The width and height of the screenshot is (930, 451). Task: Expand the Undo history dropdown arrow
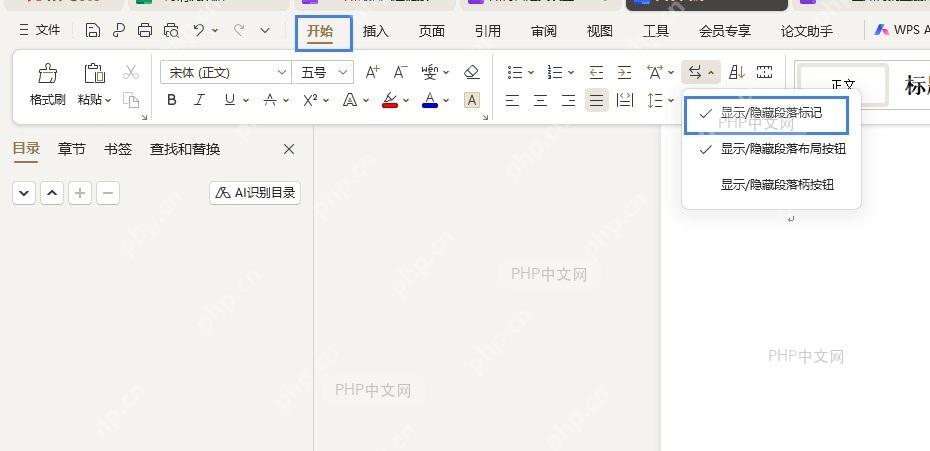[215, 30]
